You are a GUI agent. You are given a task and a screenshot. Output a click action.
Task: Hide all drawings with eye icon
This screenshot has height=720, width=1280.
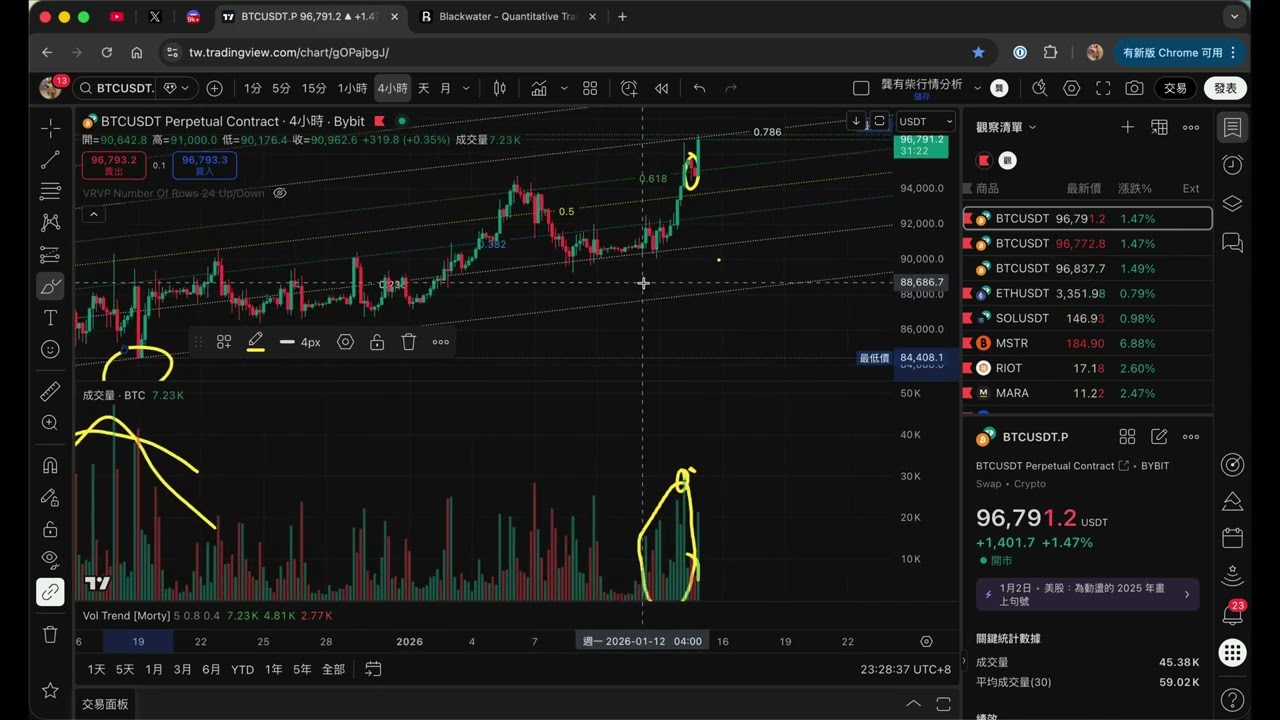(50, 560)
